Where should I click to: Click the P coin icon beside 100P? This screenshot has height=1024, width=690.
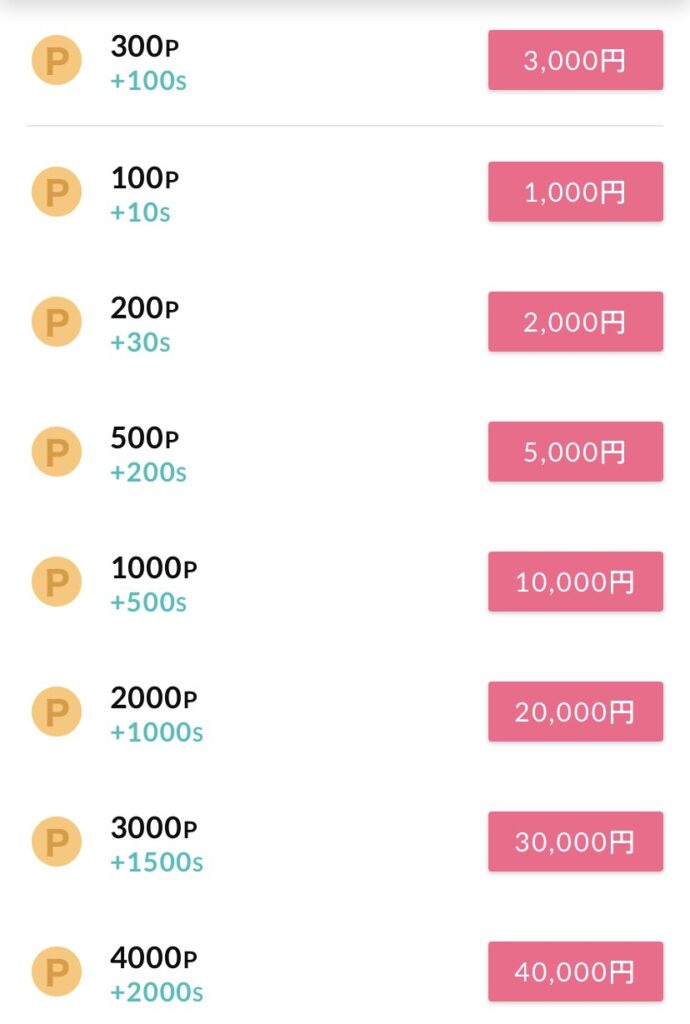click(56, 191)
